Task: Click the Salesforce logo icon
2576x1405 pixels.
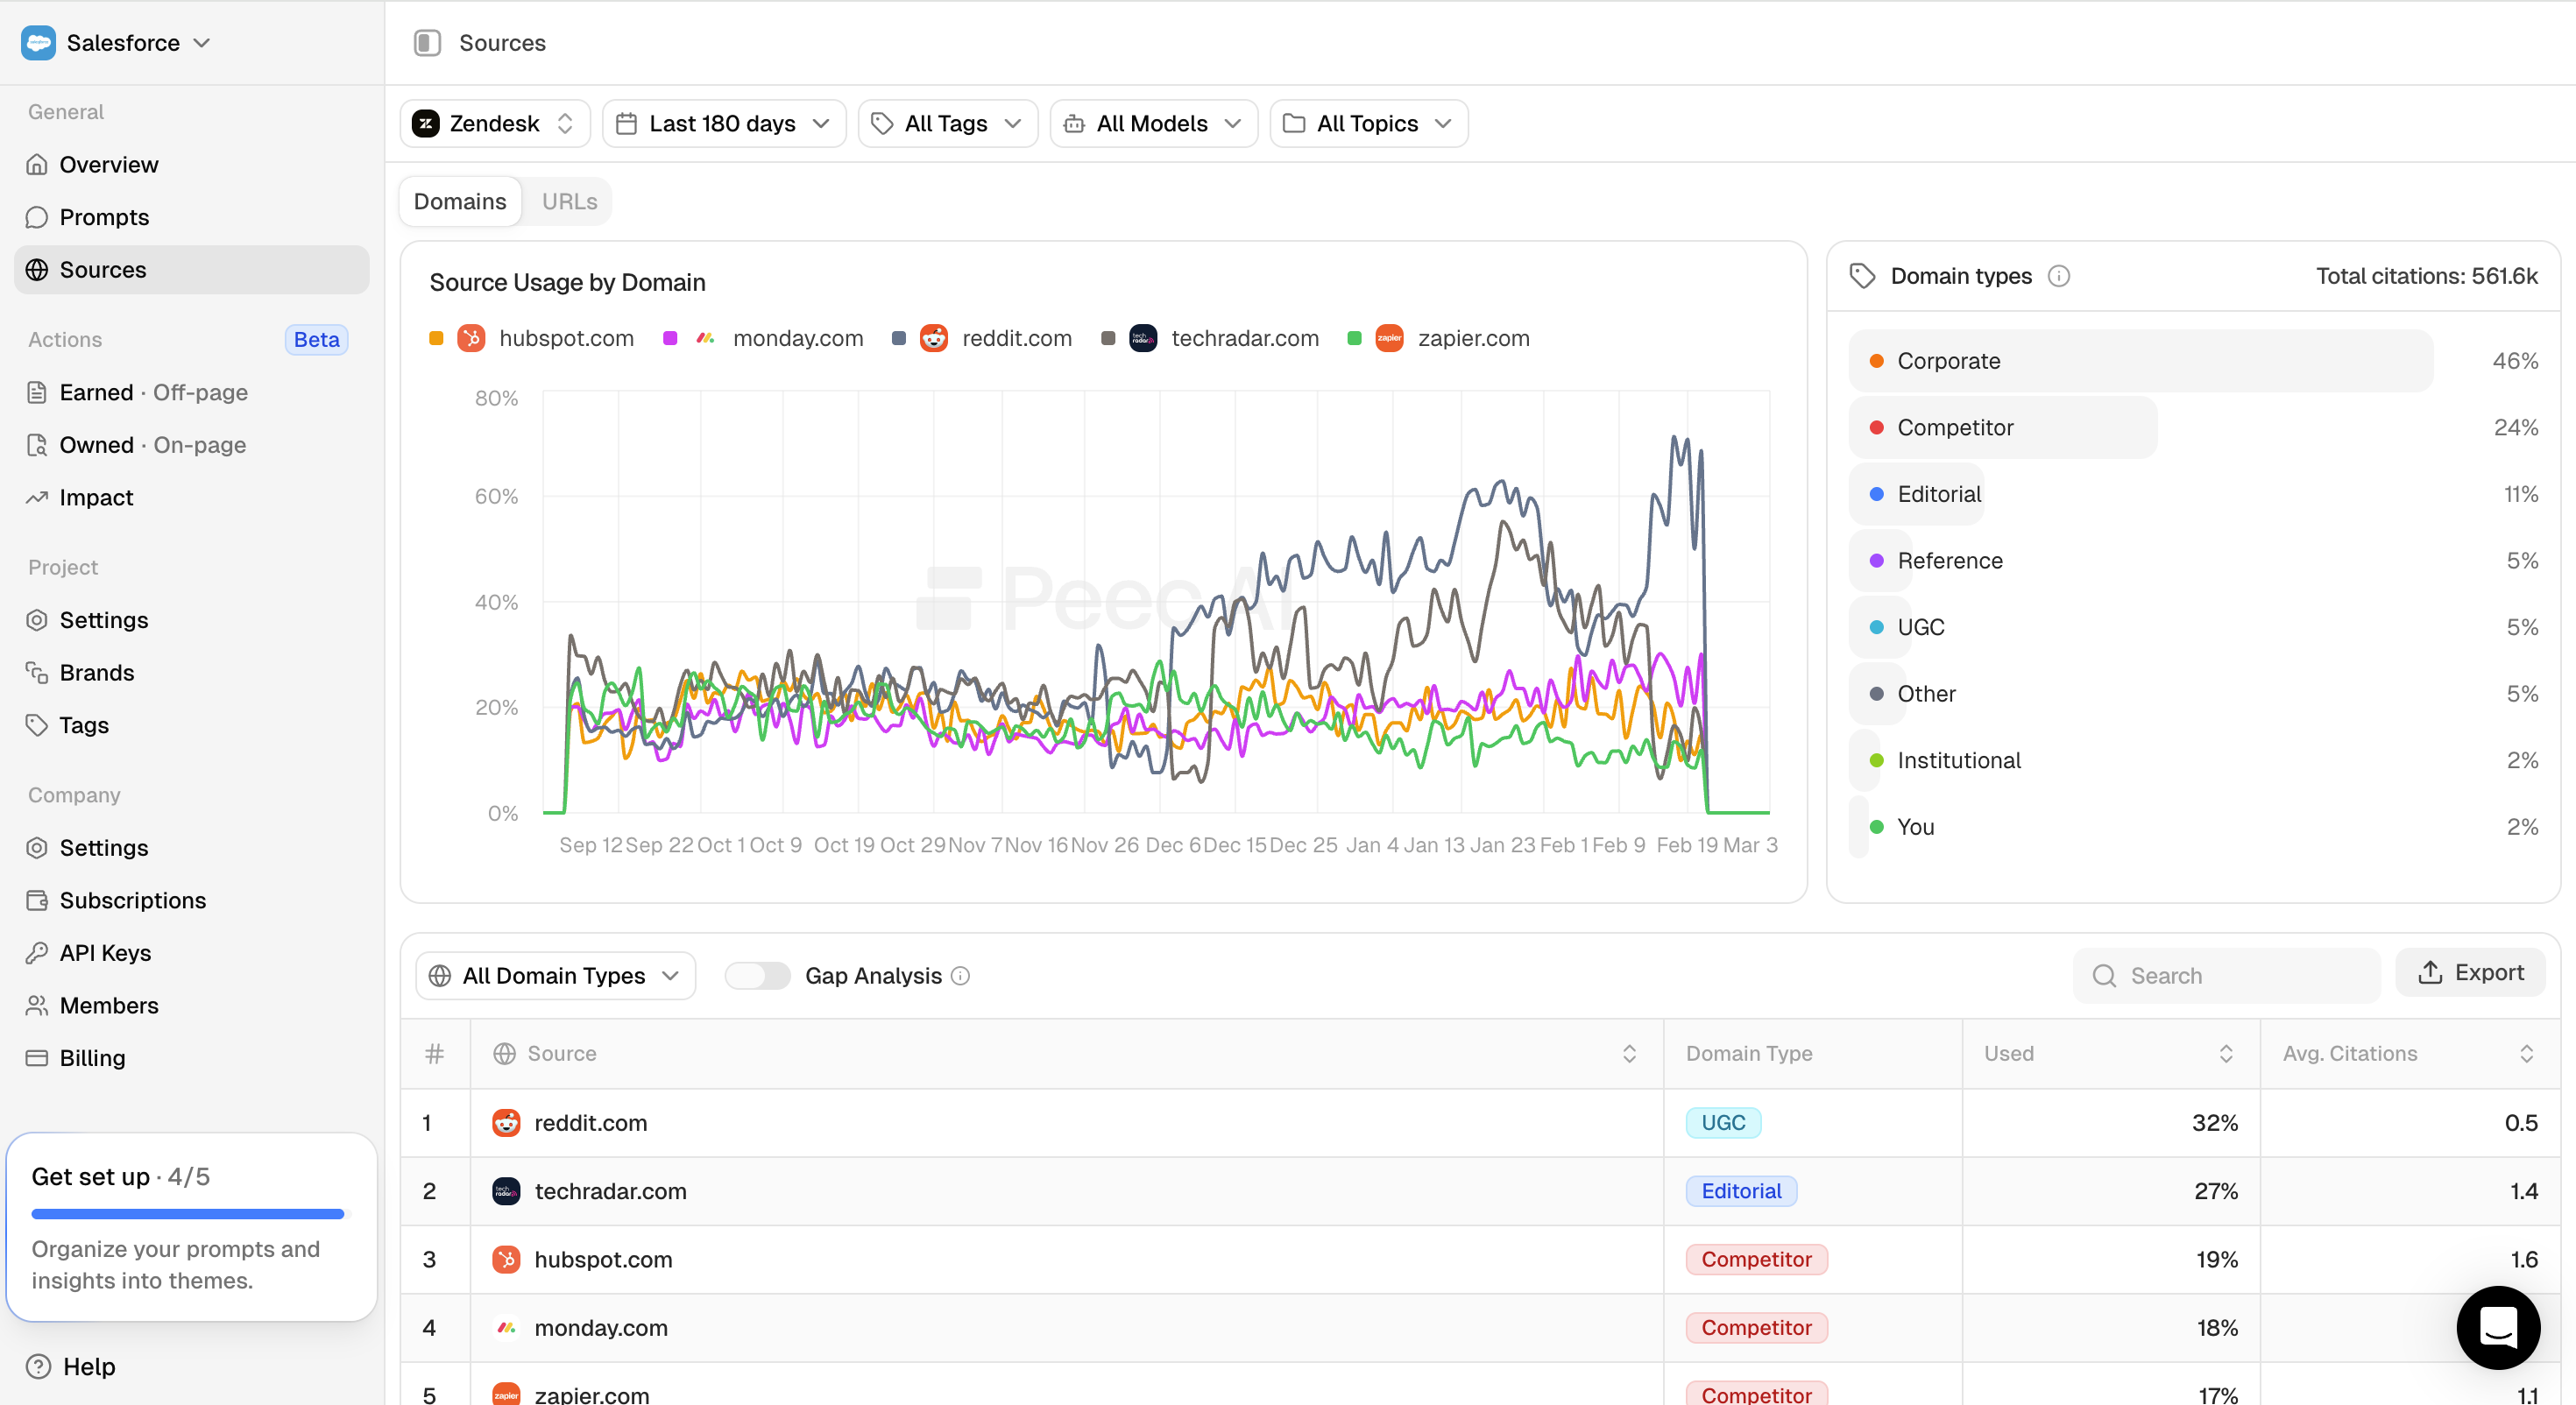Action: (38, 43)
